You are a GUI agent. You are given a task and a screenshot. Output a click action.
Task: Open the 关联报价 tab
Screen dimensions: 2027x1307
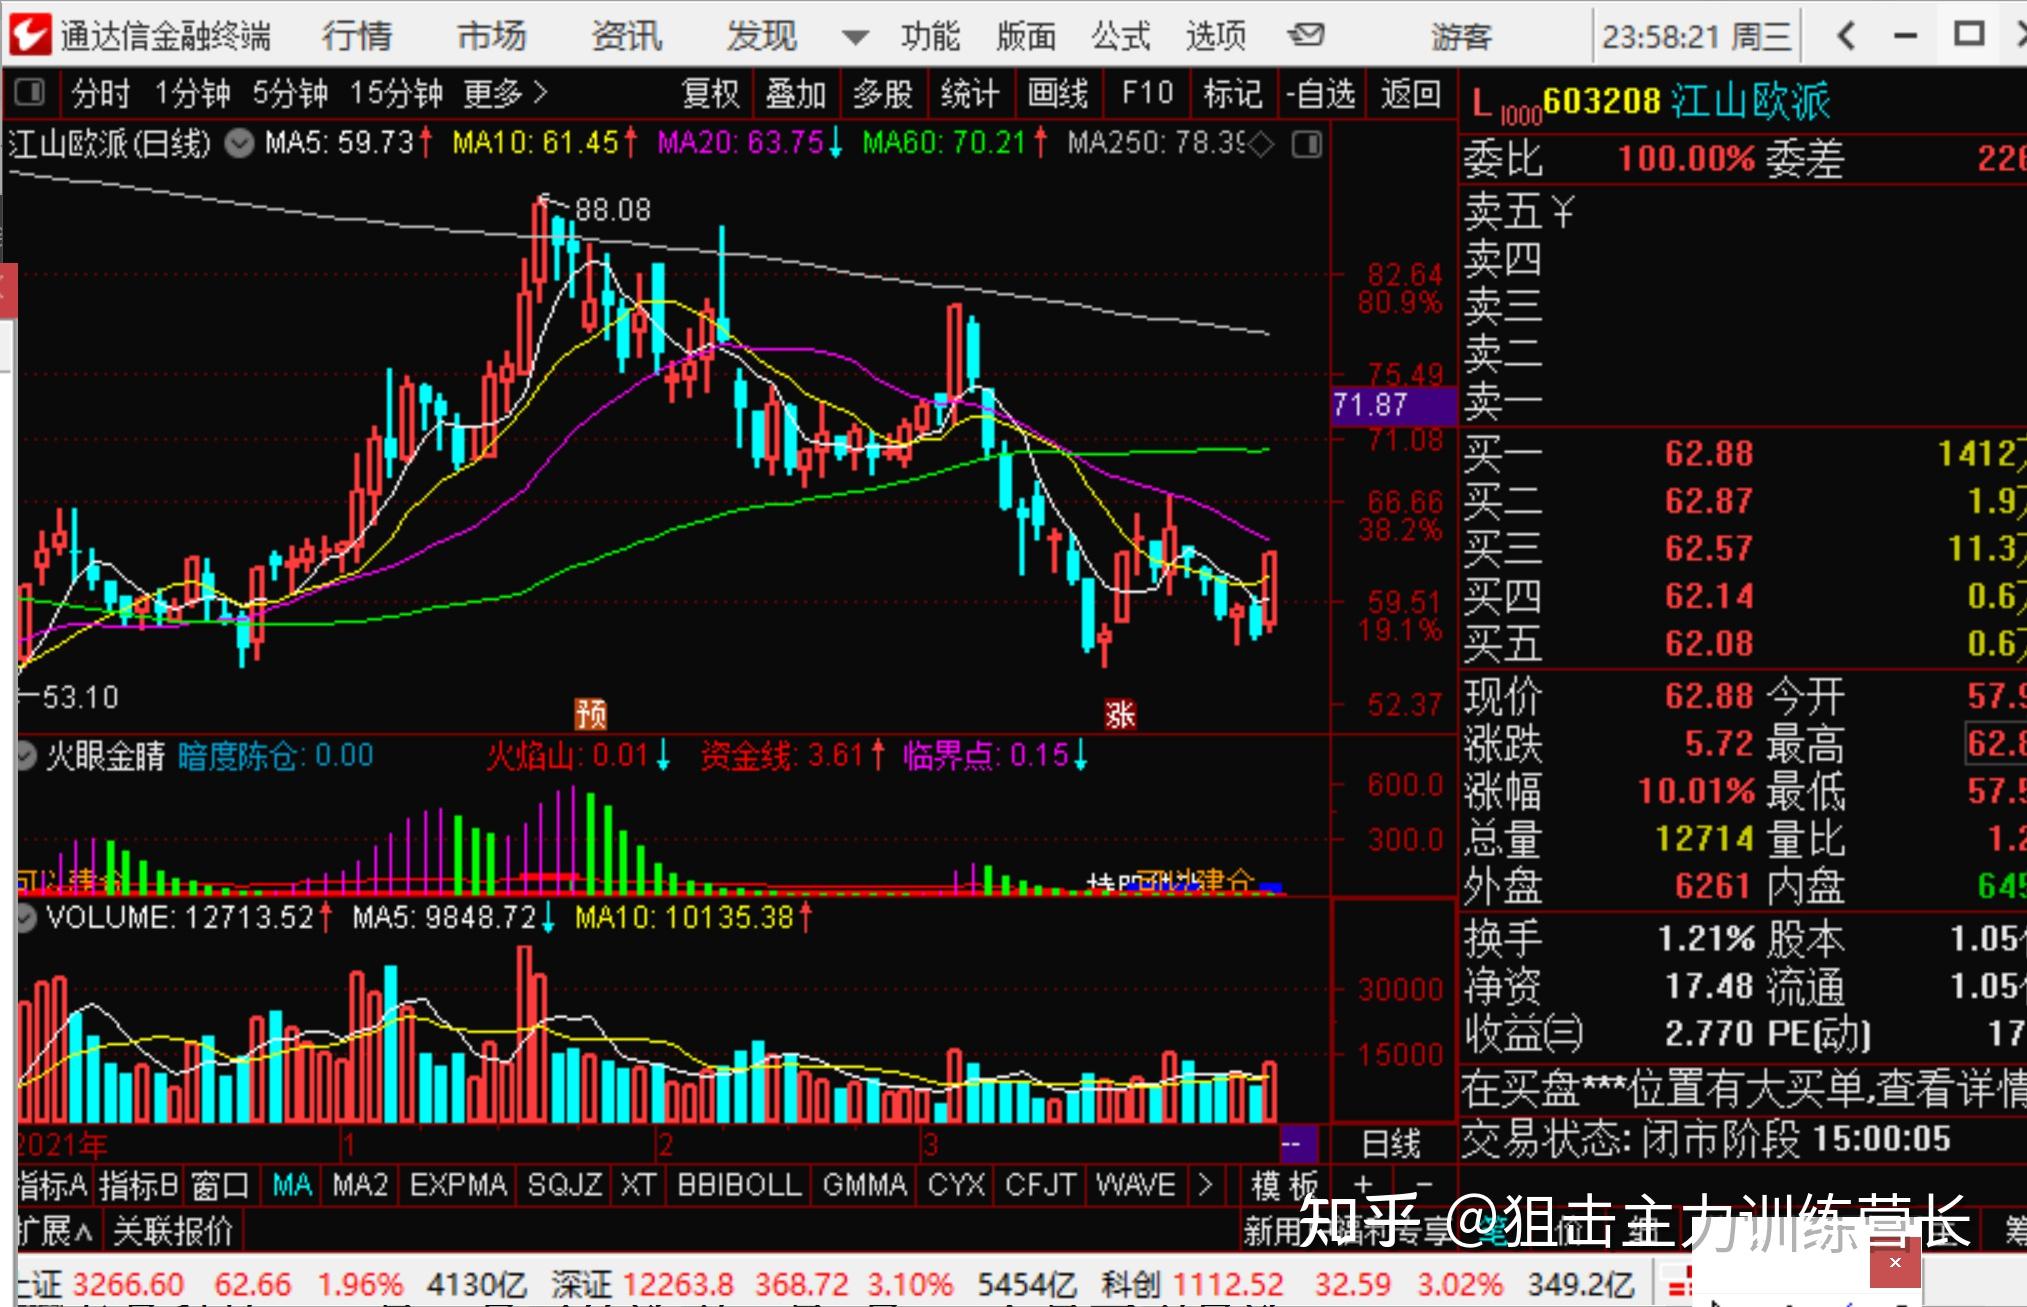pyautogui.click(x=172, y=1230)
